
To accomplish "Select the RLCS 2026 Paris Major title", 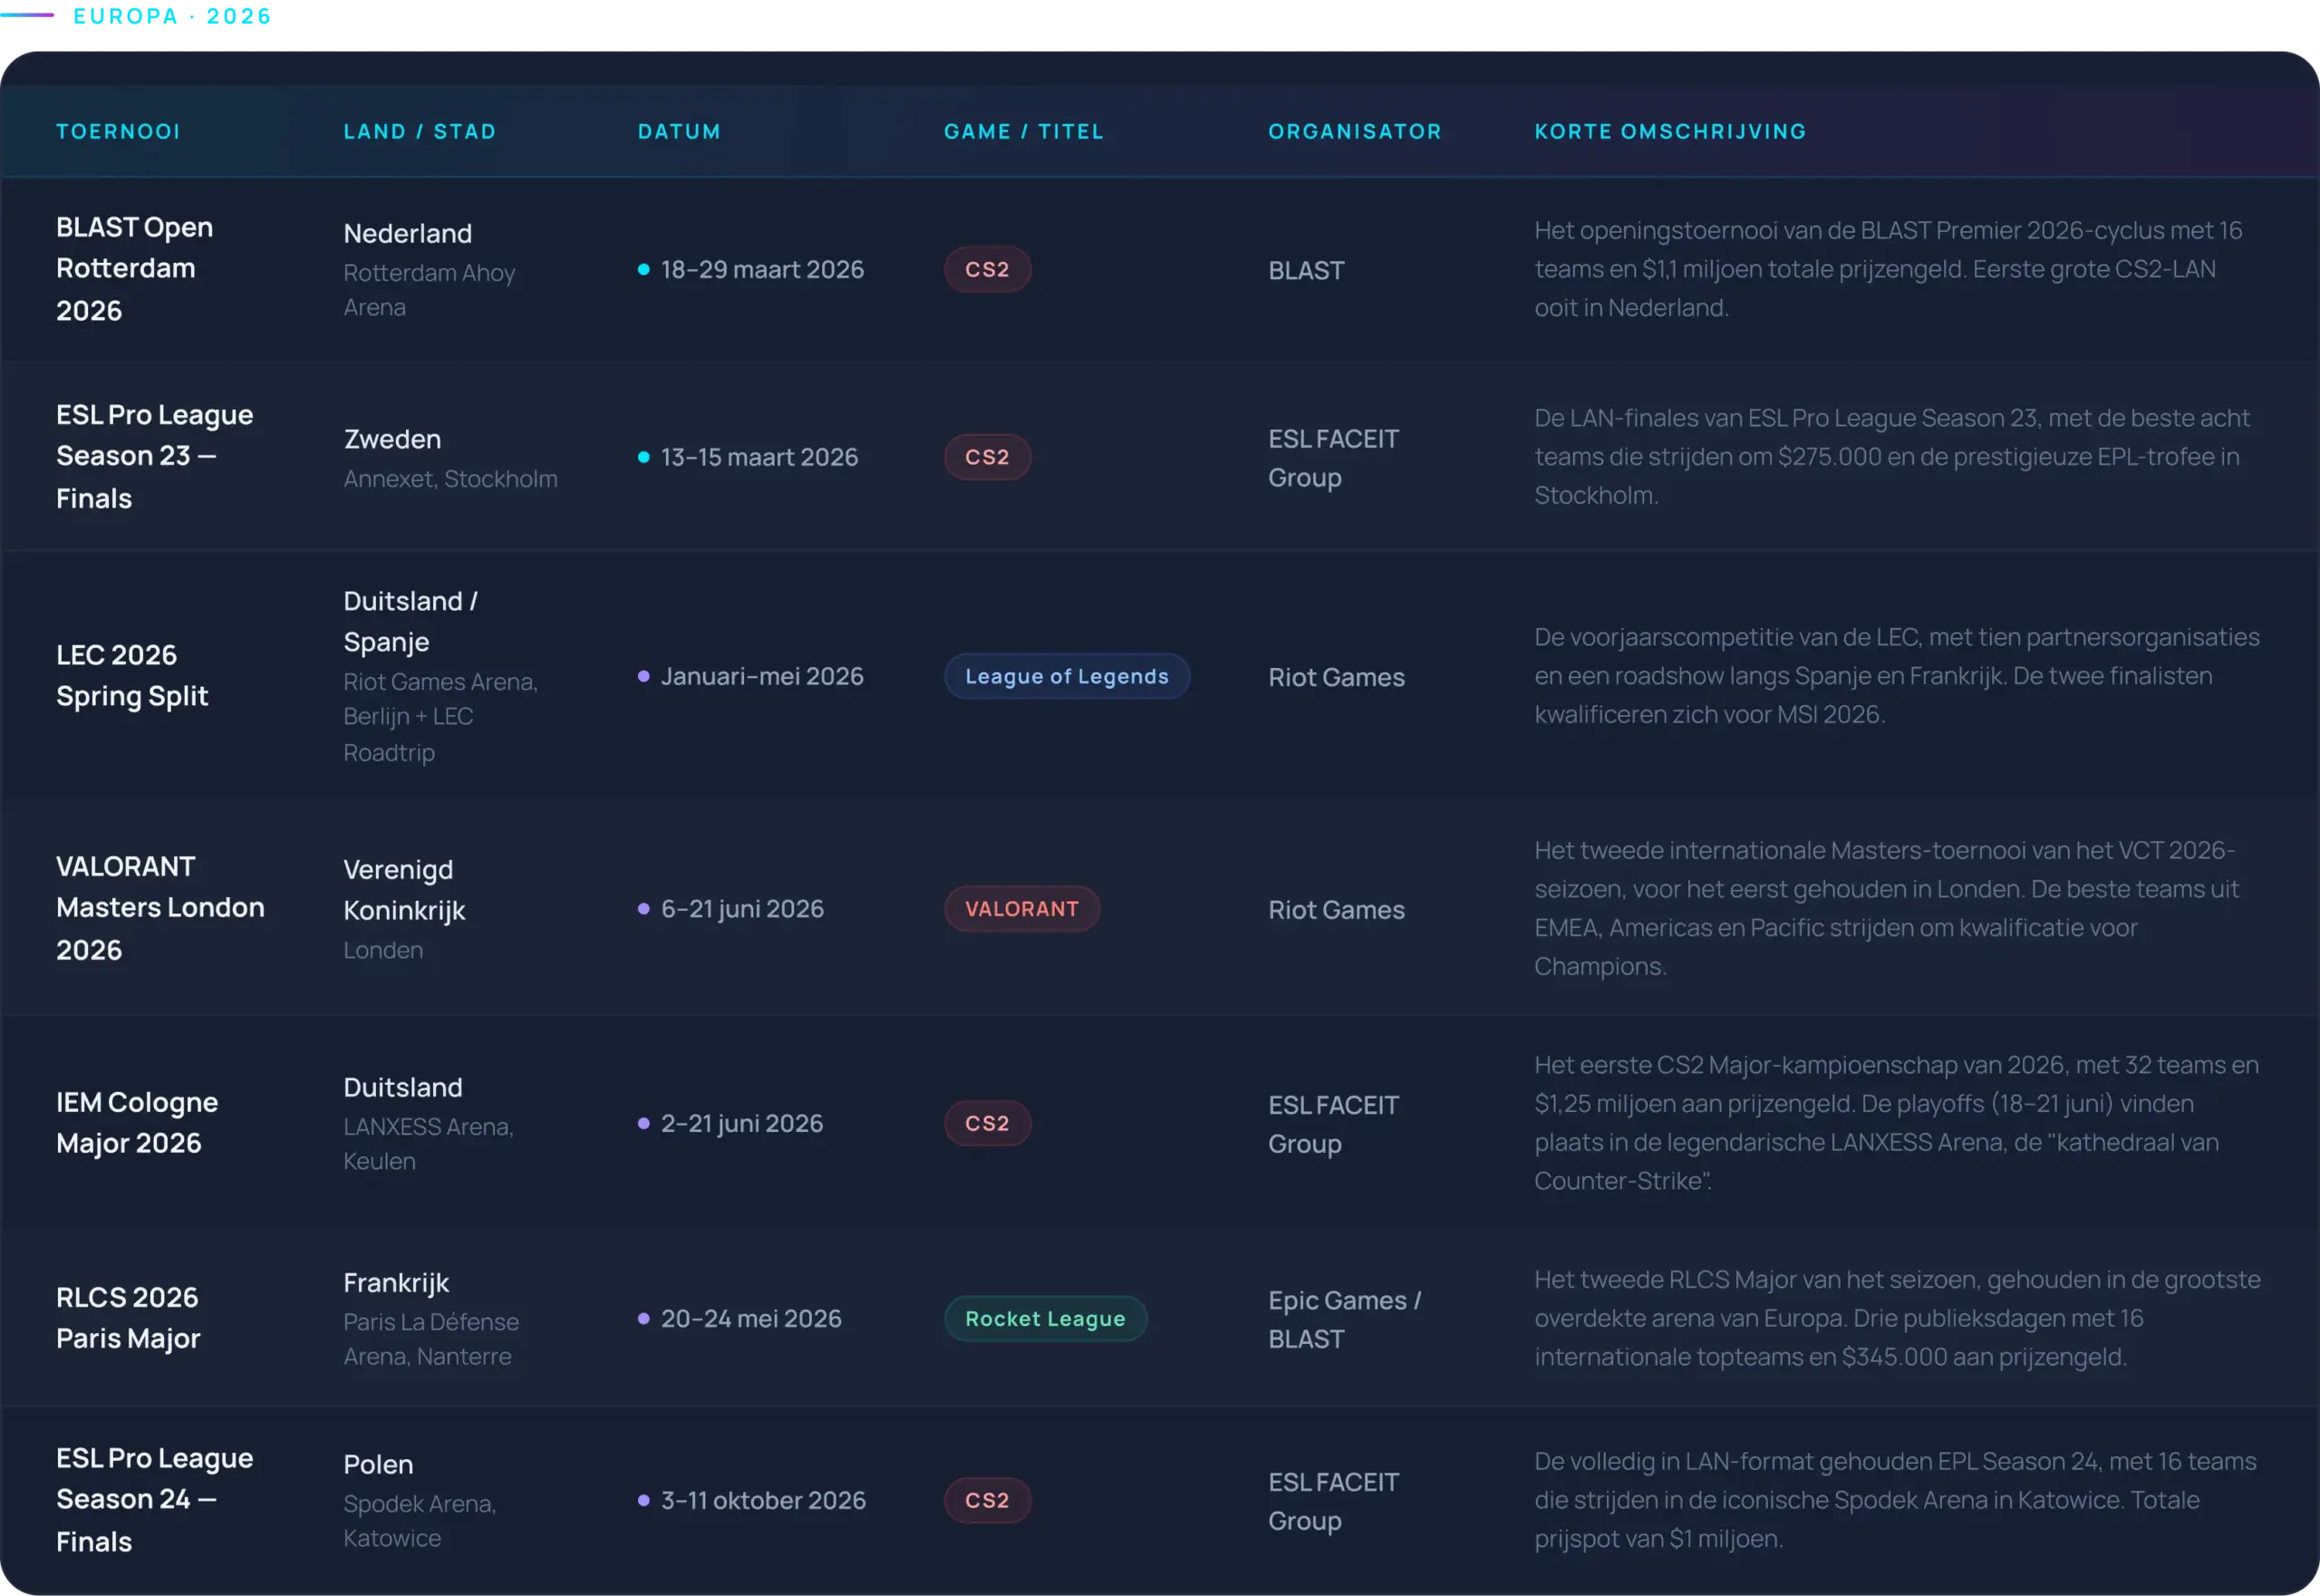I will click(128, 1317).
